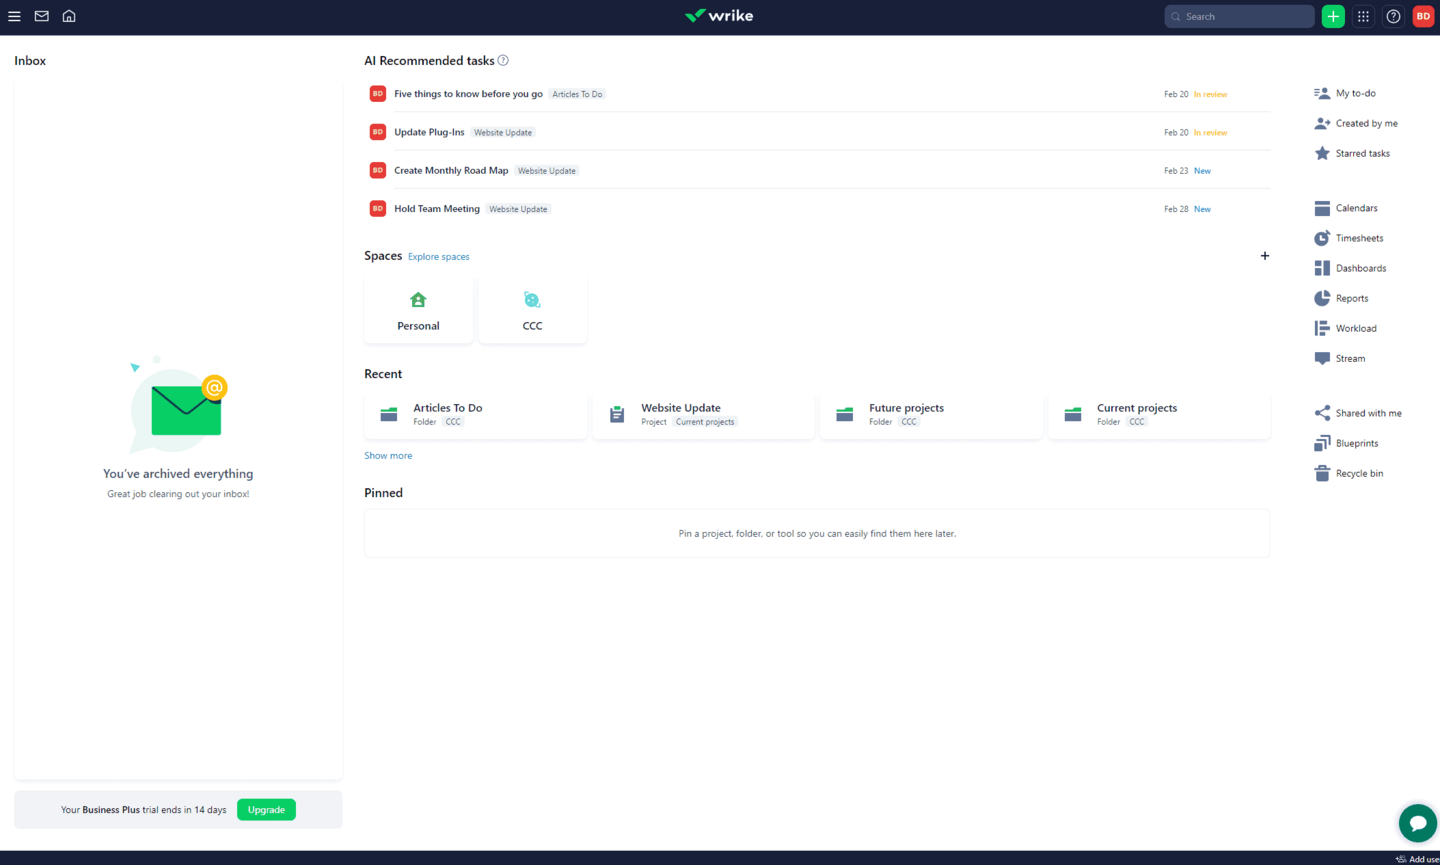Click the Feb 28 due date
Image resolution: width=1440 pixels, height=865 pixels.
coord(1176,209)
